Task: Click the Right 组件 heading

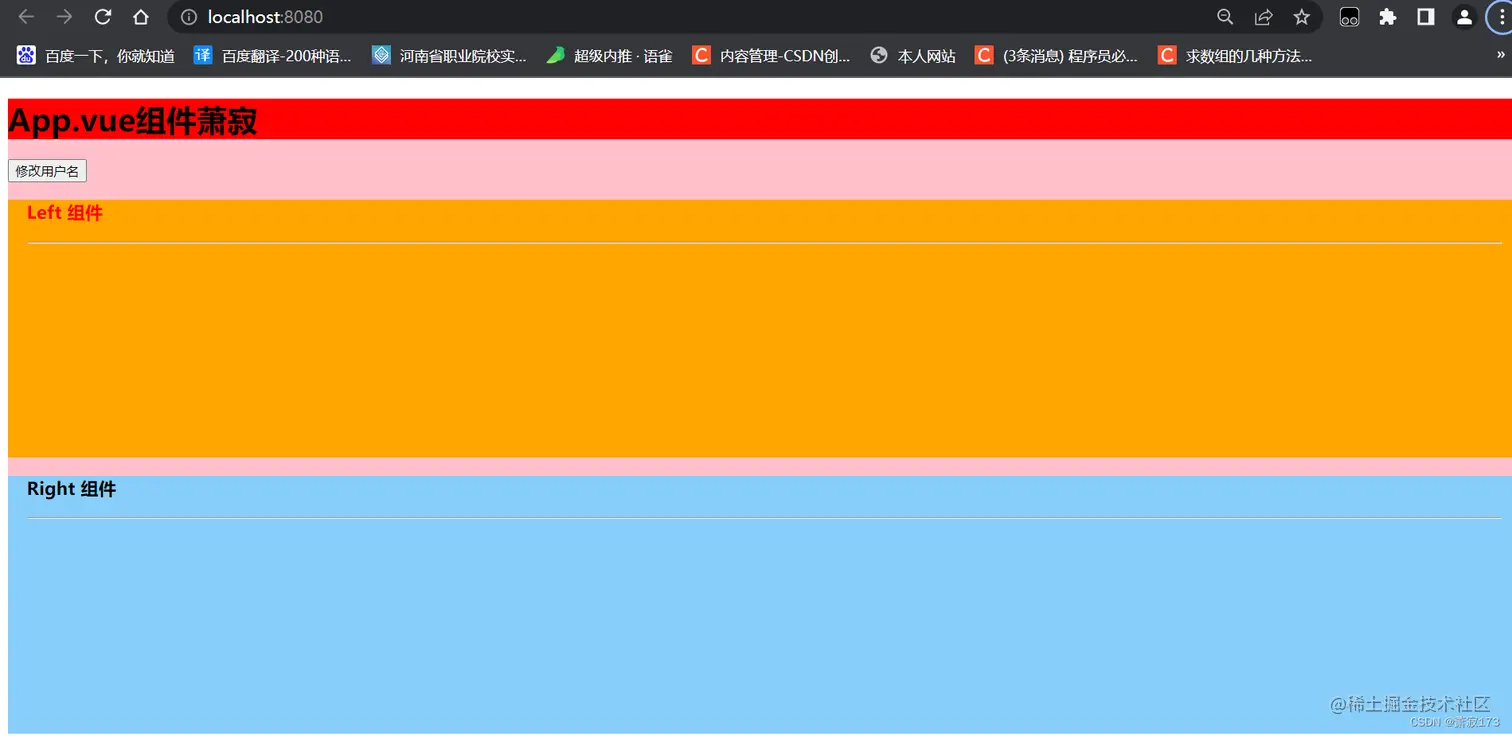Action: (x=72, y=489)
